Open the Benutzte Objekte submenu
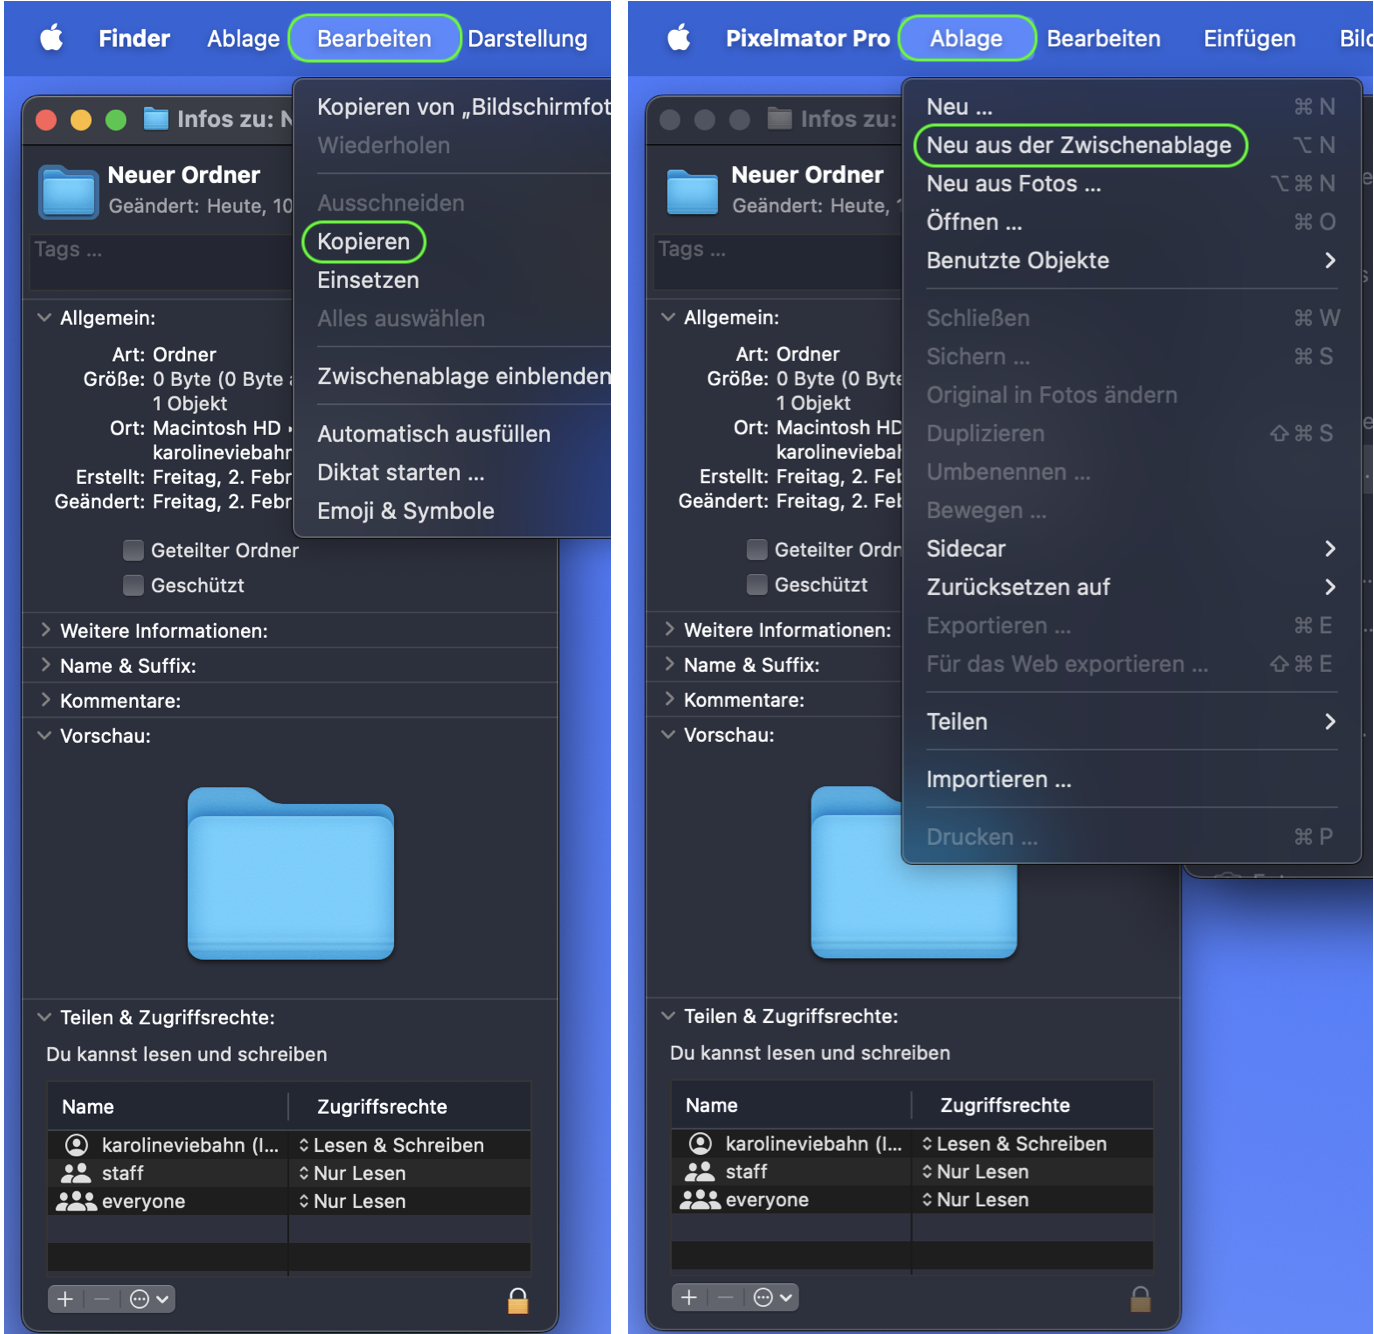 coord(1131,260)
